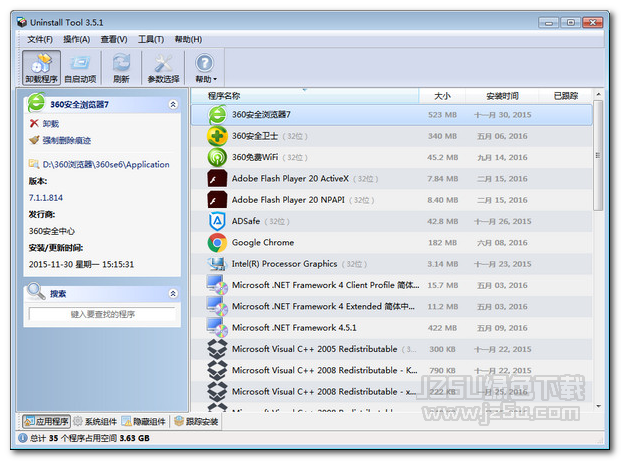Click the red X uninstall icon
This screenshot has height=461, width=621.
click(34, 123)
